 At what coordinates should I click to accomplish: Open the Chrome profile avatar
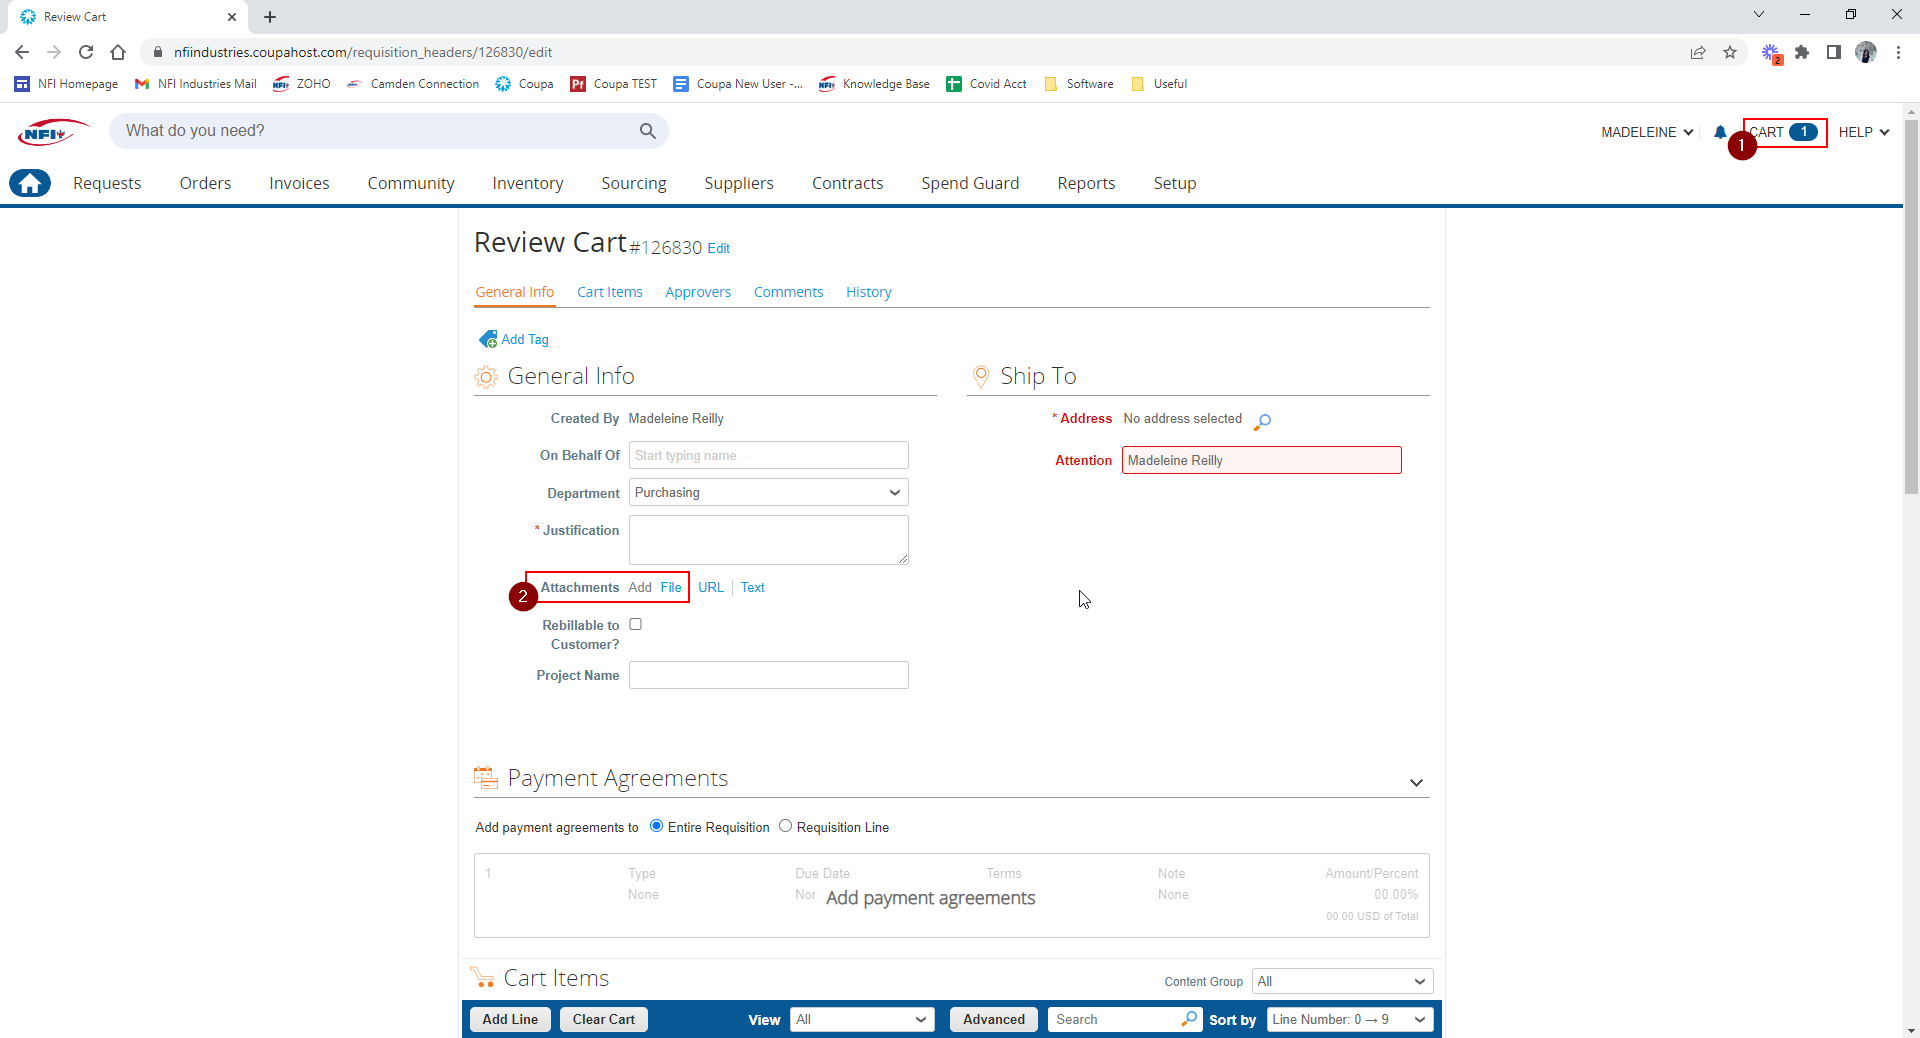click(x=1866, y=52)
